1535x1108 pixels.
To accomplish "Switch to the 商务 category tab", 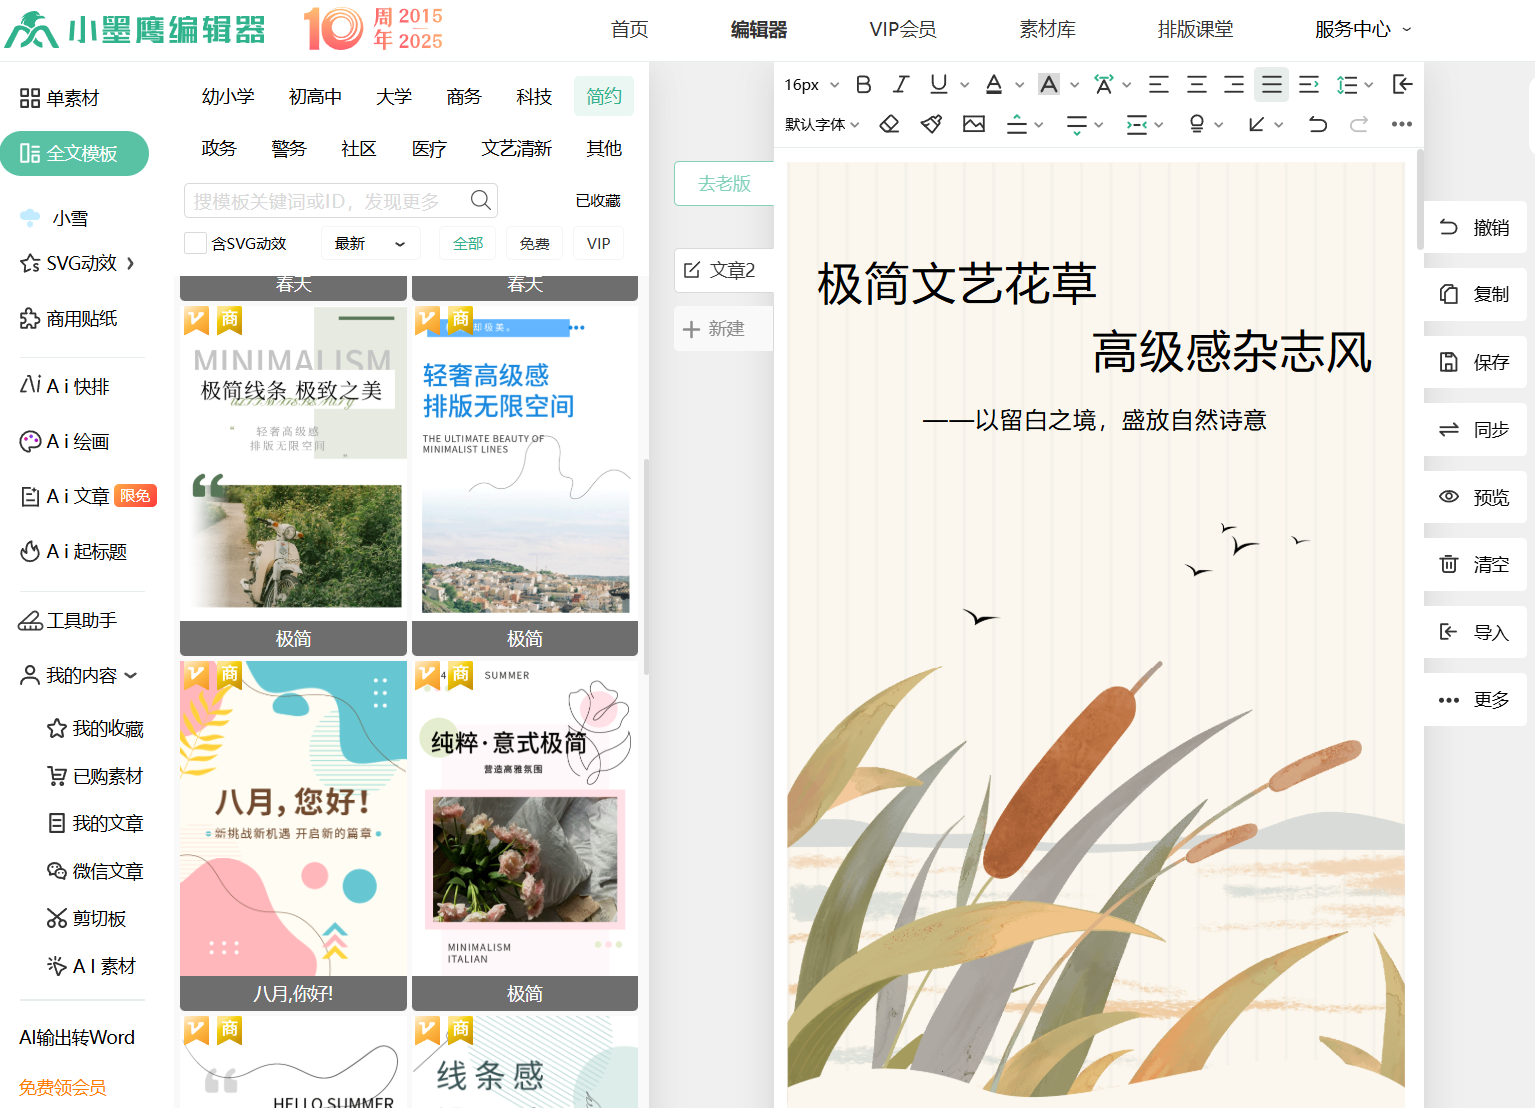I will (x=464, y=96).
